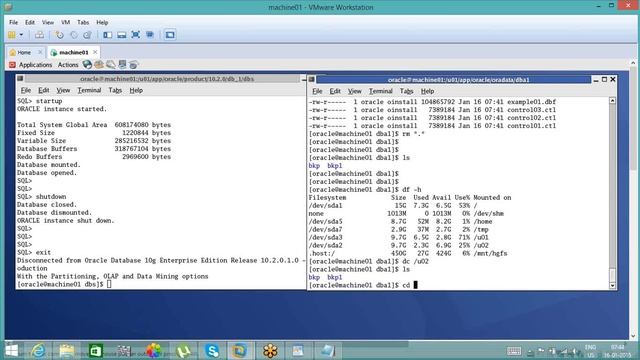Open window menu icon of dbs terminal
The width and height of the screenshot is (640, 360).
click(20, 78)
